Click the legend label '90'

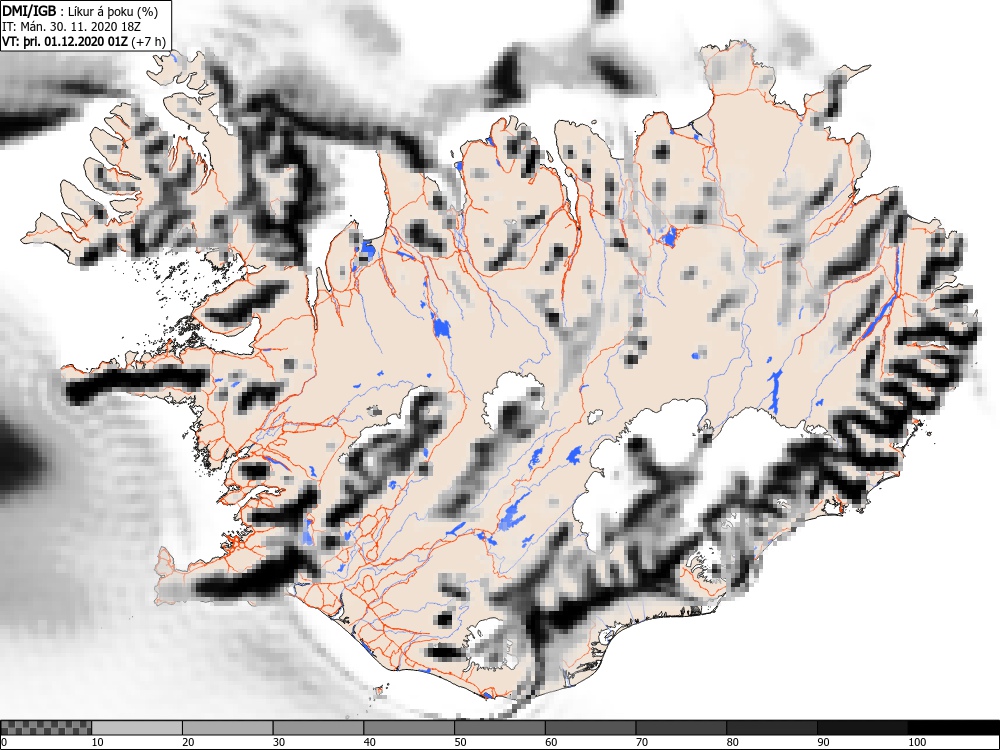click(822, 742)
